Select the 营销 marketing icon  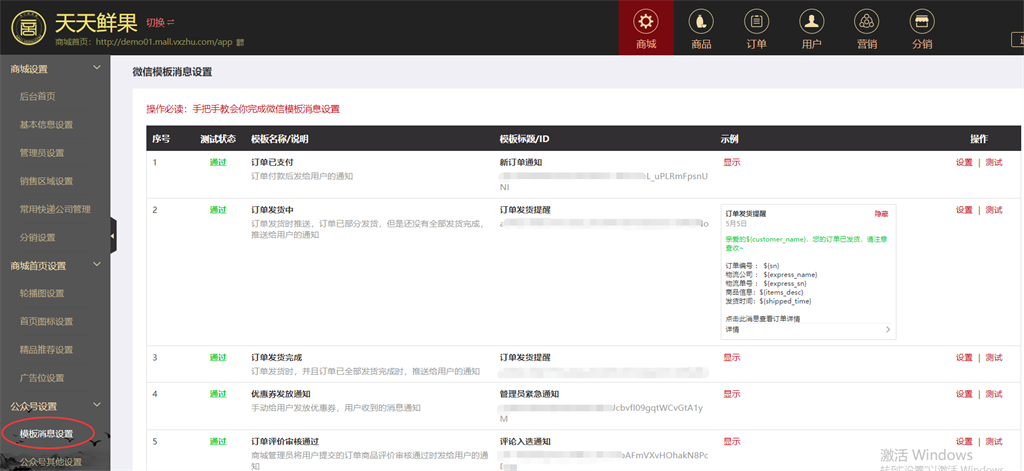(866, 28)
